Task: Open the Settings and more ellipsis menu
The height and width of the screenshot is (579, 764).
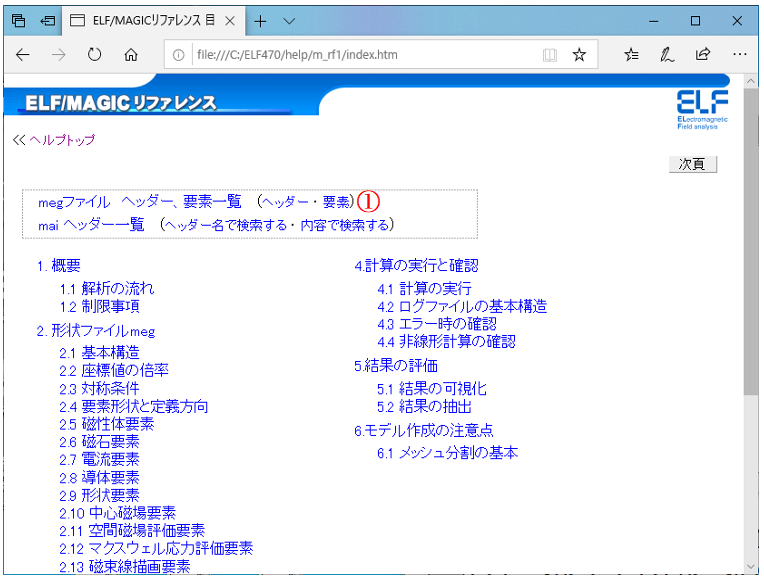Action: tap(739, 55)
